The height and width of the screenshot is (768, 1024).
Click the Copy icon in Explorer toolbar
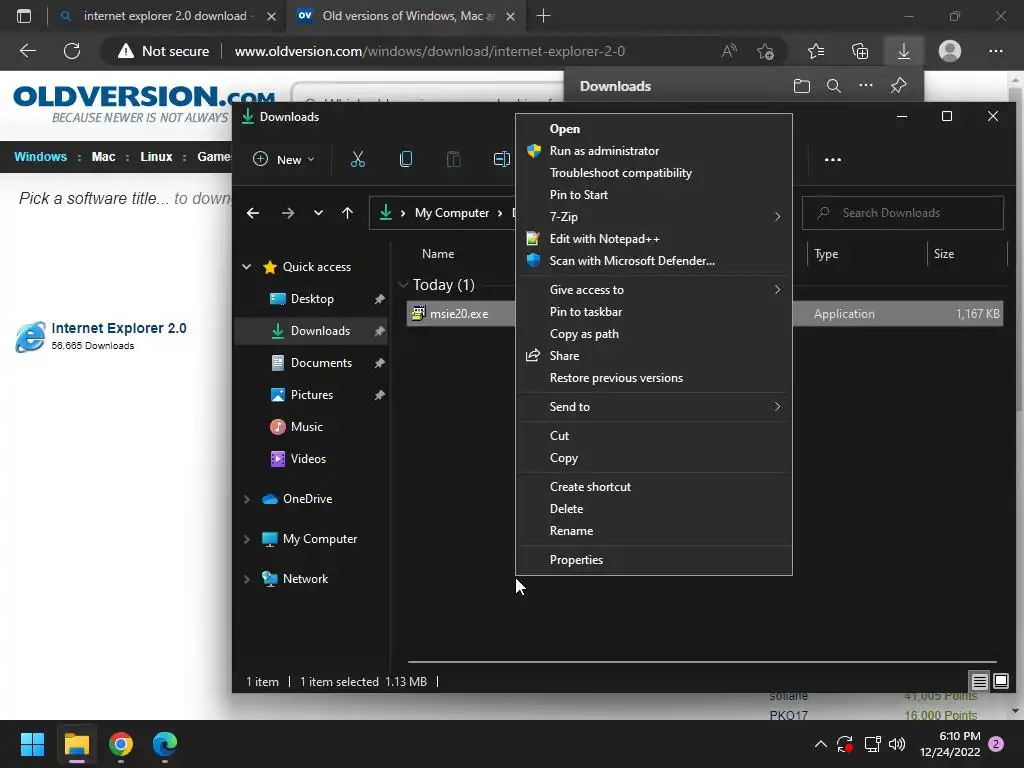pyautogui.click(x=406, y=159)
